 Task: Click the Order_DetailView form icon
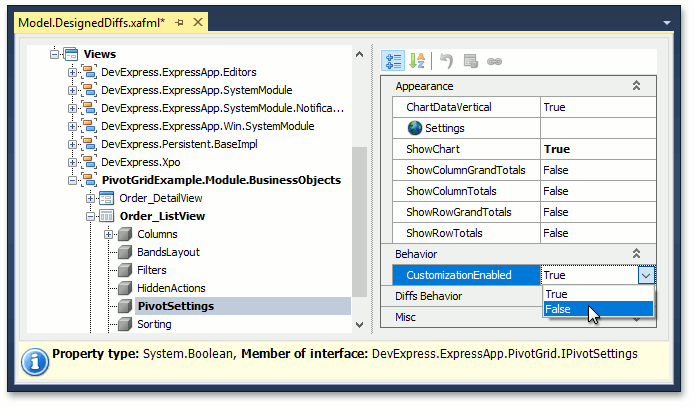[106, 198]
